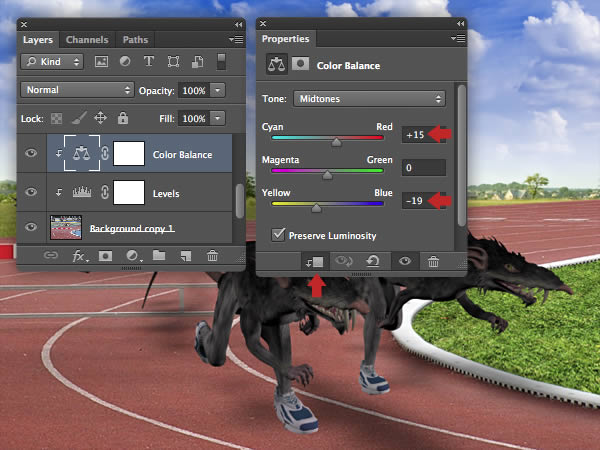Reset to adjustment defaults icon

373,261
